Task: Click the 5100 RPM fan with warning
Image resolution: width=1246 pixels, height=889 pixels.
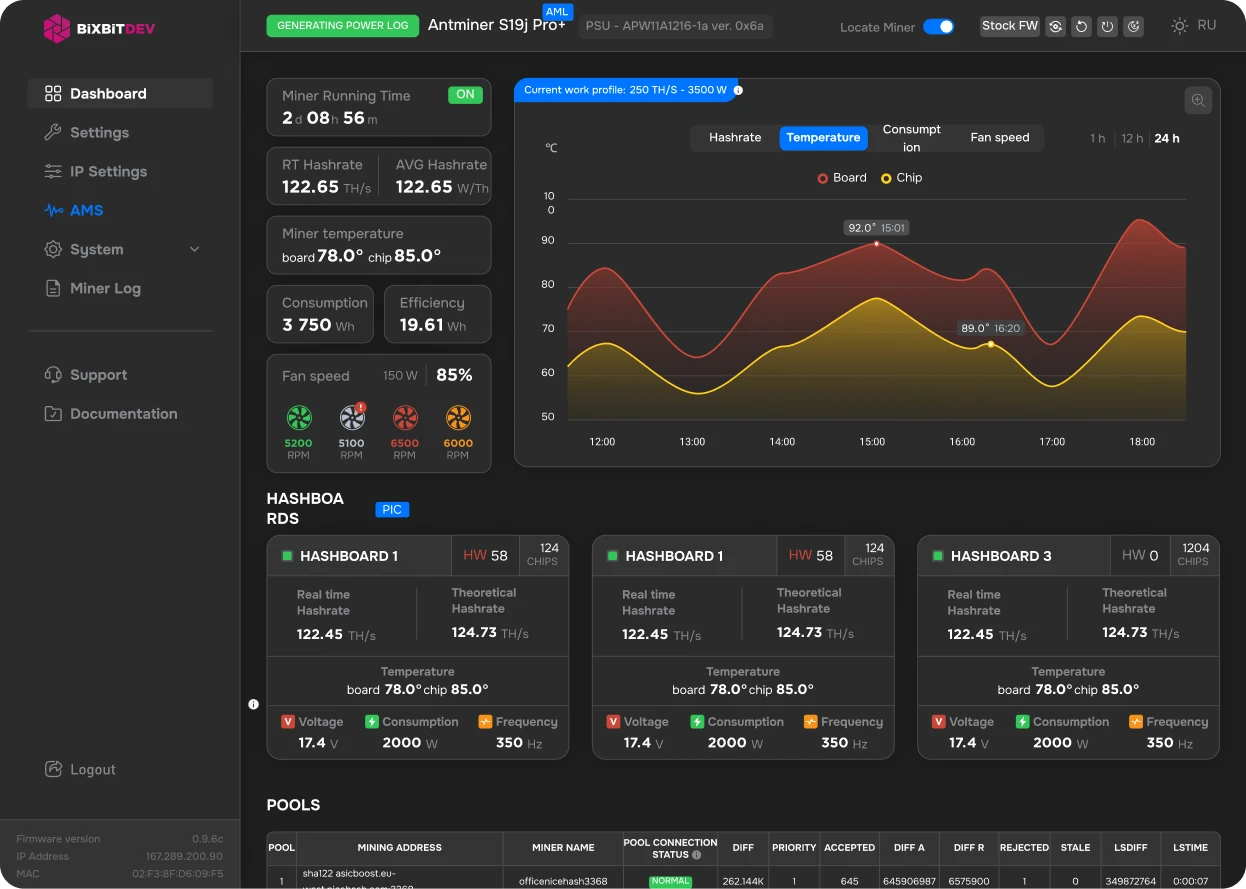Action: click(x=352, y=417)
